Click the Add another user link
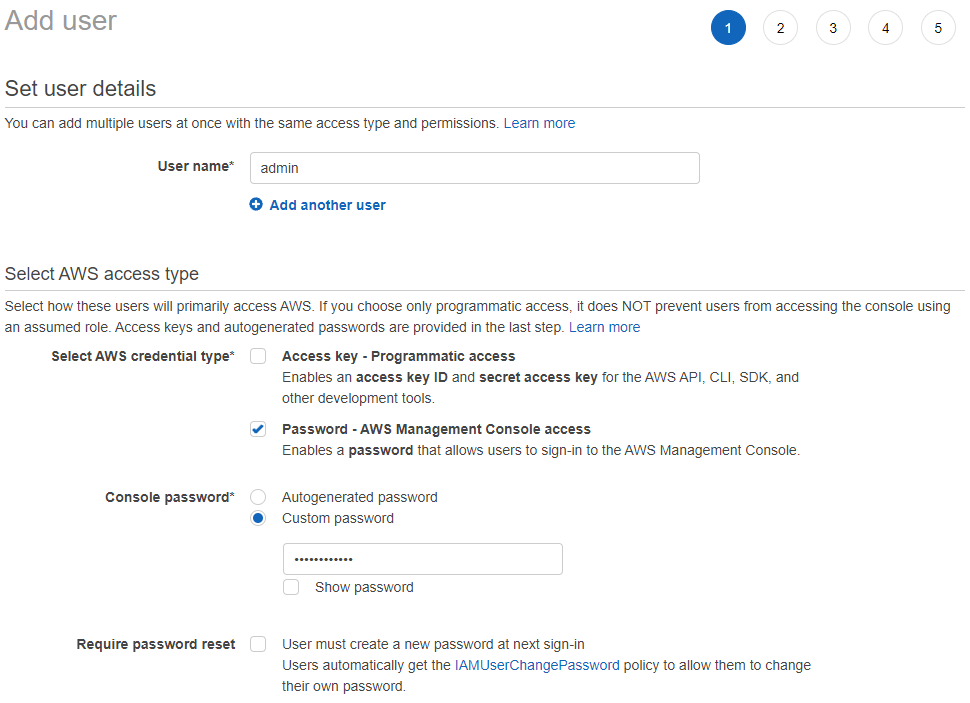The image size is (970, 703). [327, 205]
